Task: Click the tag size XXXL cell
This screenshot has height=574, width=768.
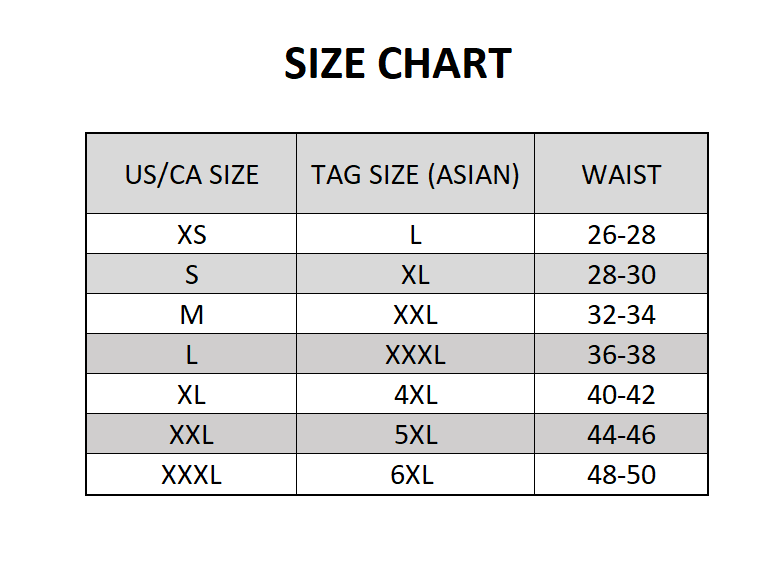Action: point(415,354)
